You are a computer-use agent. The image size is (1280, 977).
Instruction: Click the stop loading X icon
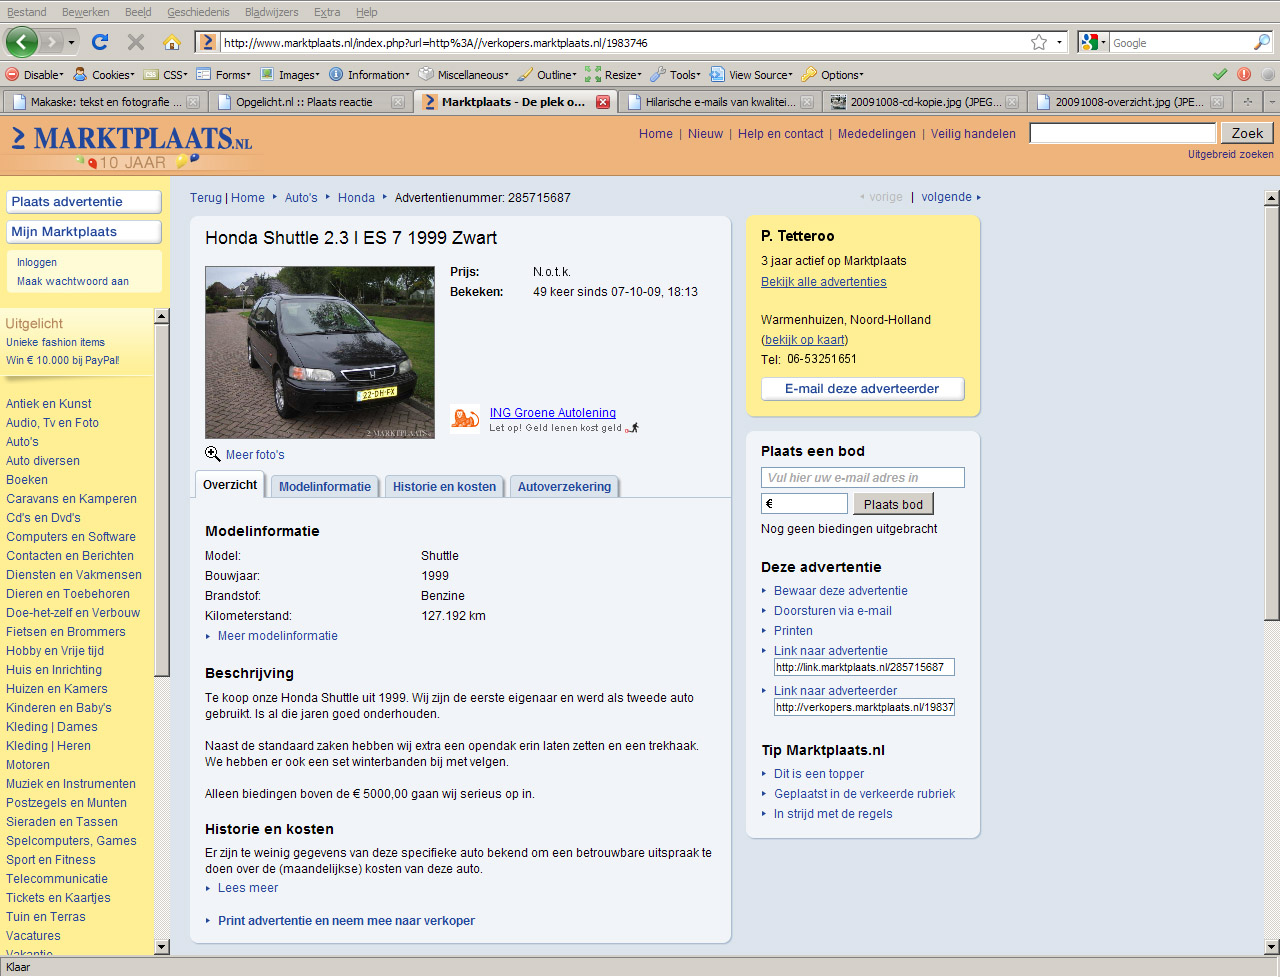click(x=136, y=42)
